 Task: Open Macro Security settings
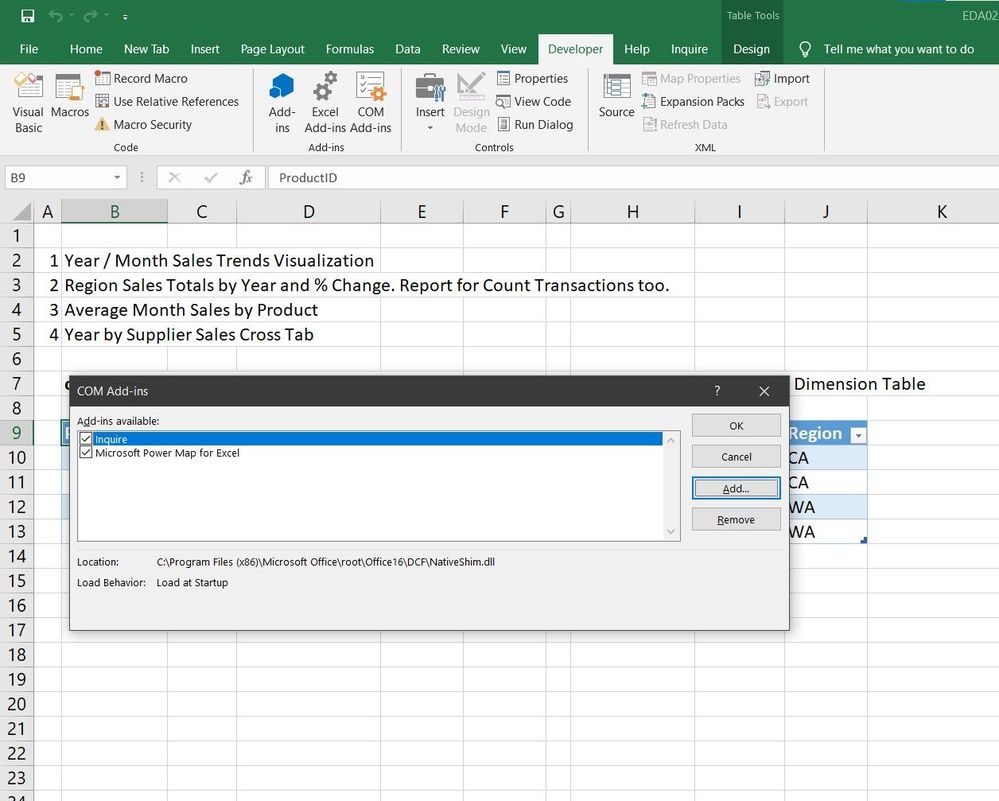143,124
